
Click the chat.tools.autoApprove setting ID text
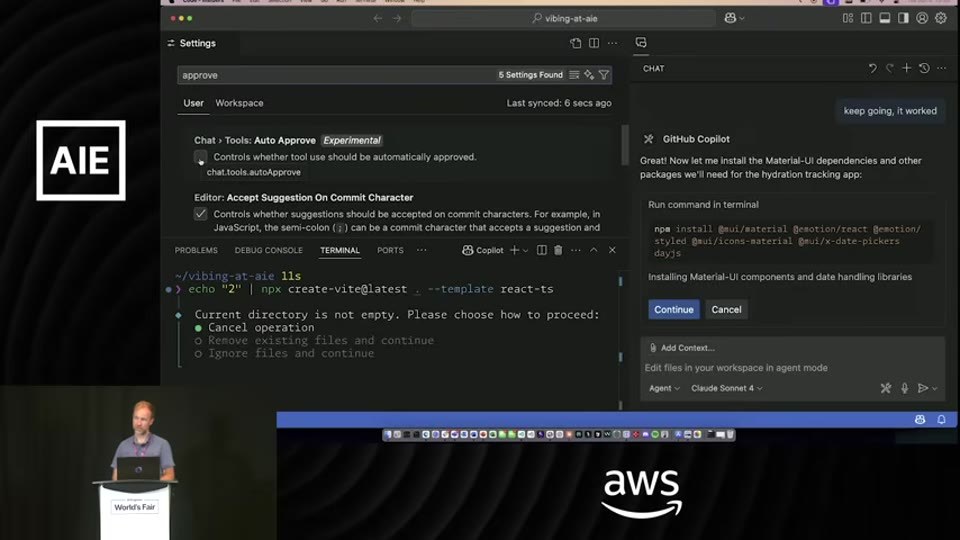coord(253,173)
